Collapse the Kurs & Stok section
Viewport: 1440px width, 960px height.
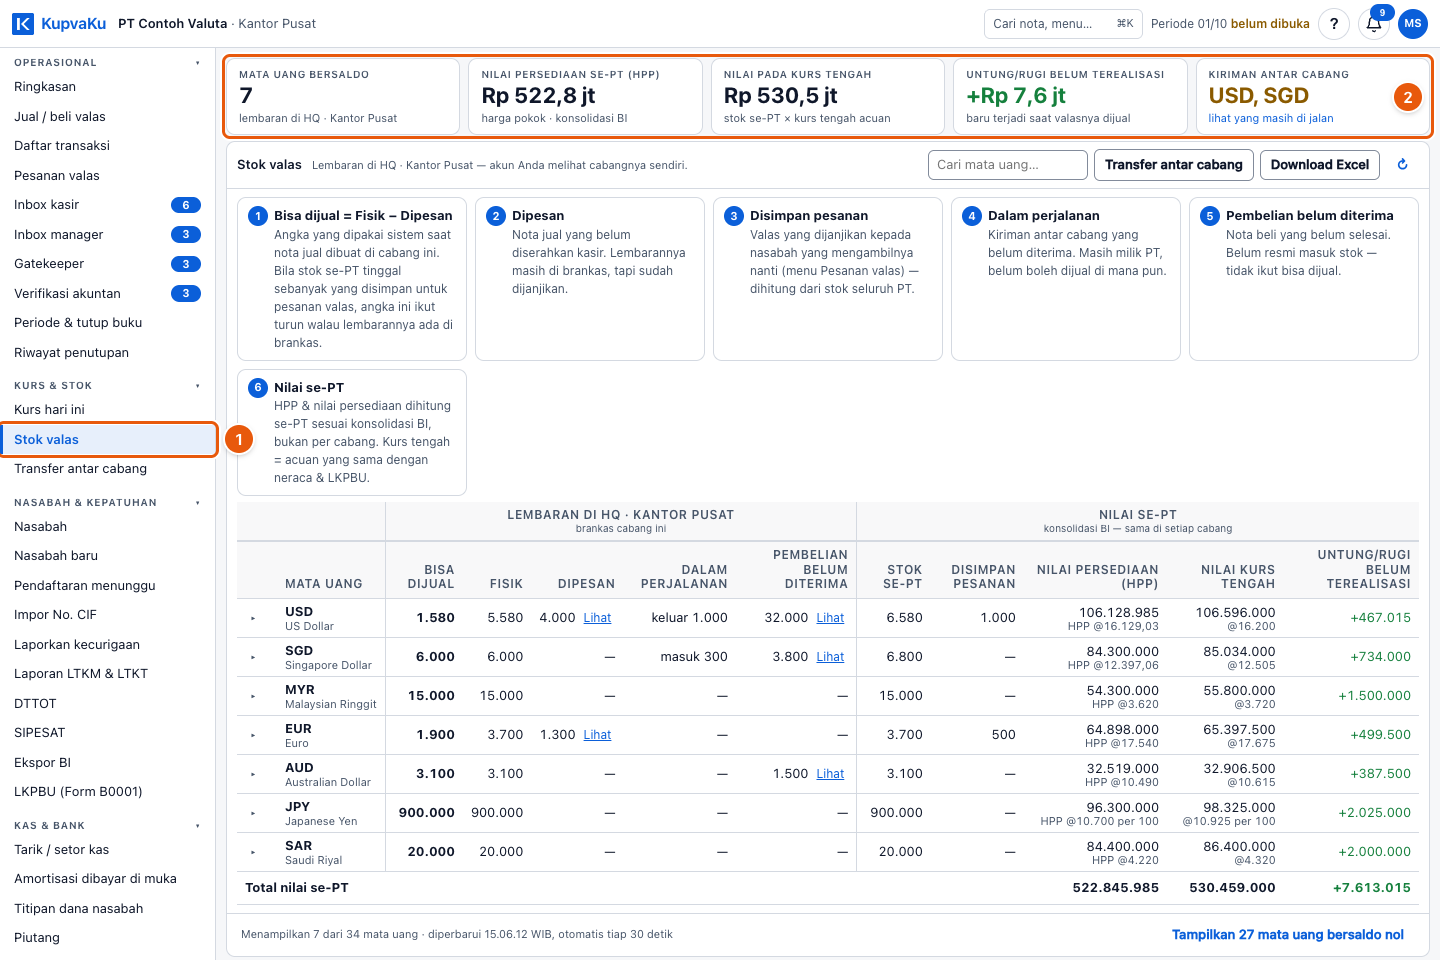coord(198,386)
